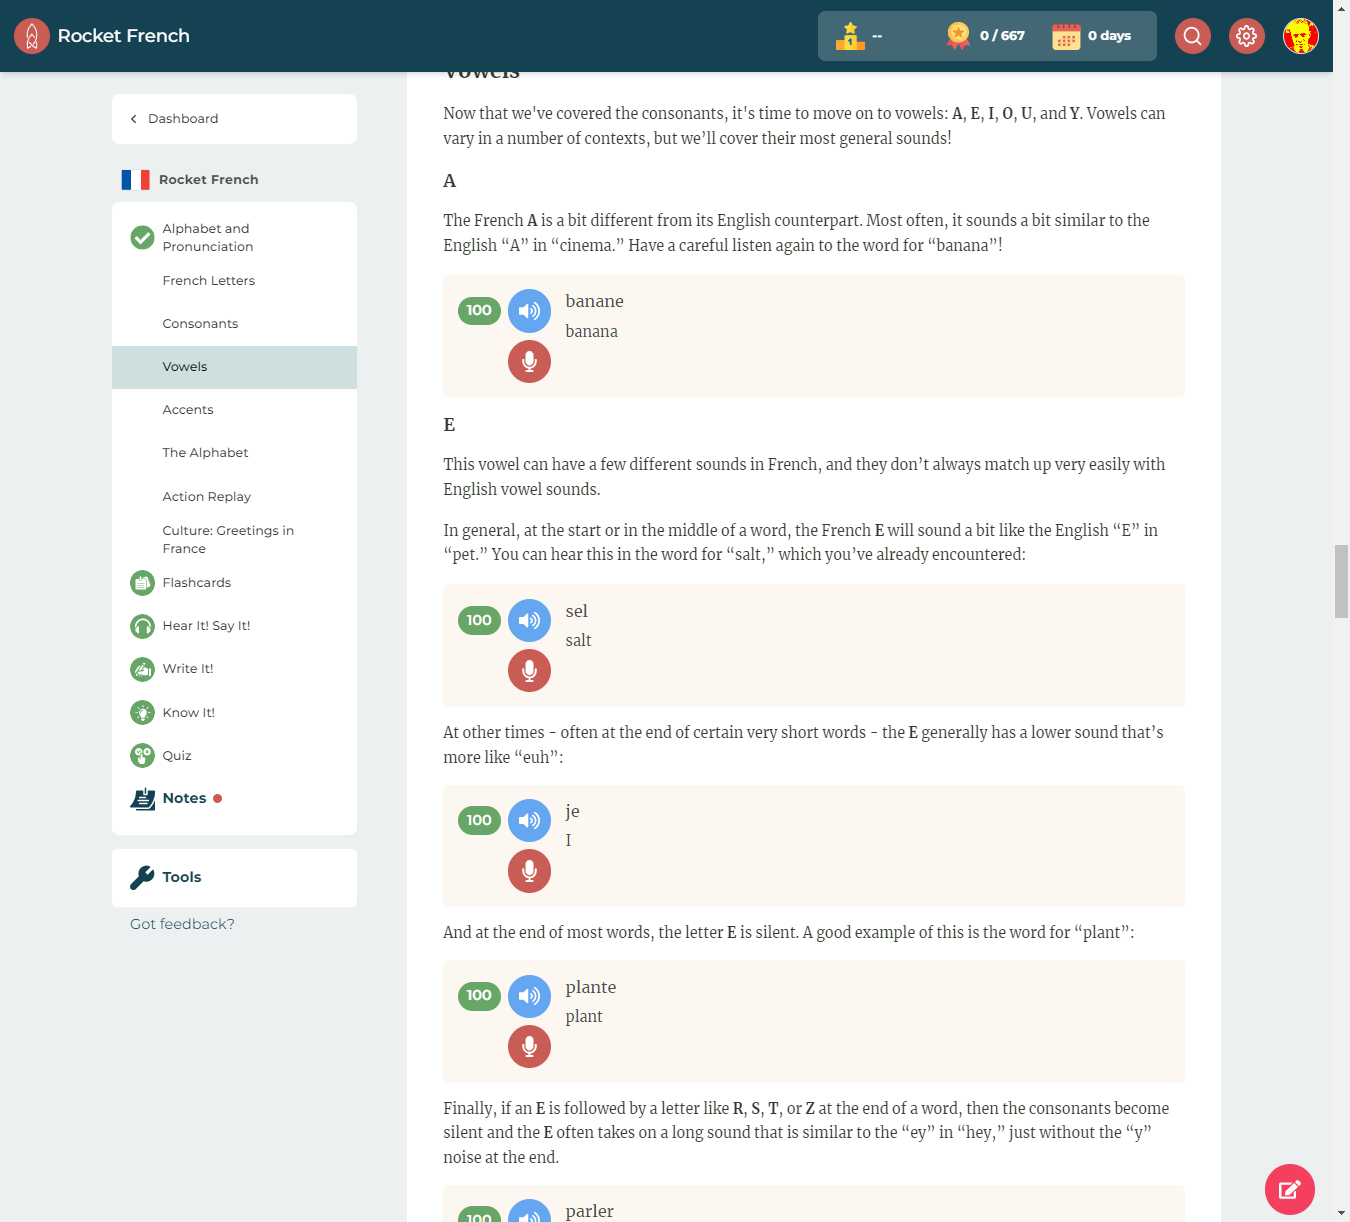Click the 100 score badge beside sel
Image resolution: width=1350 pixels, height=1222 pixels.
coord(479,621)
